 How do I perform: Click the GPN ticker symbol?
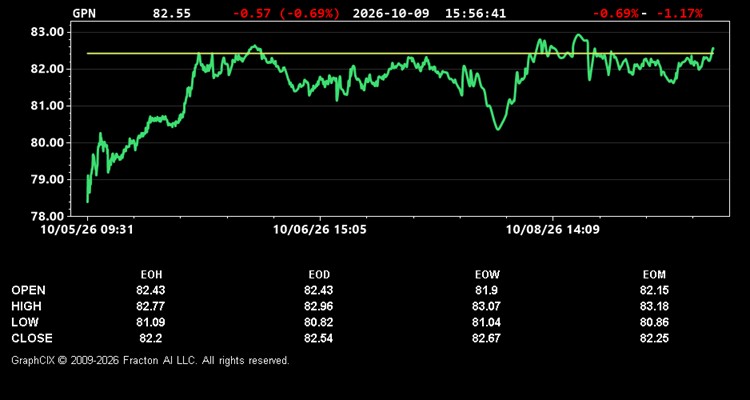pyautogui.click(x=84, y=13)
